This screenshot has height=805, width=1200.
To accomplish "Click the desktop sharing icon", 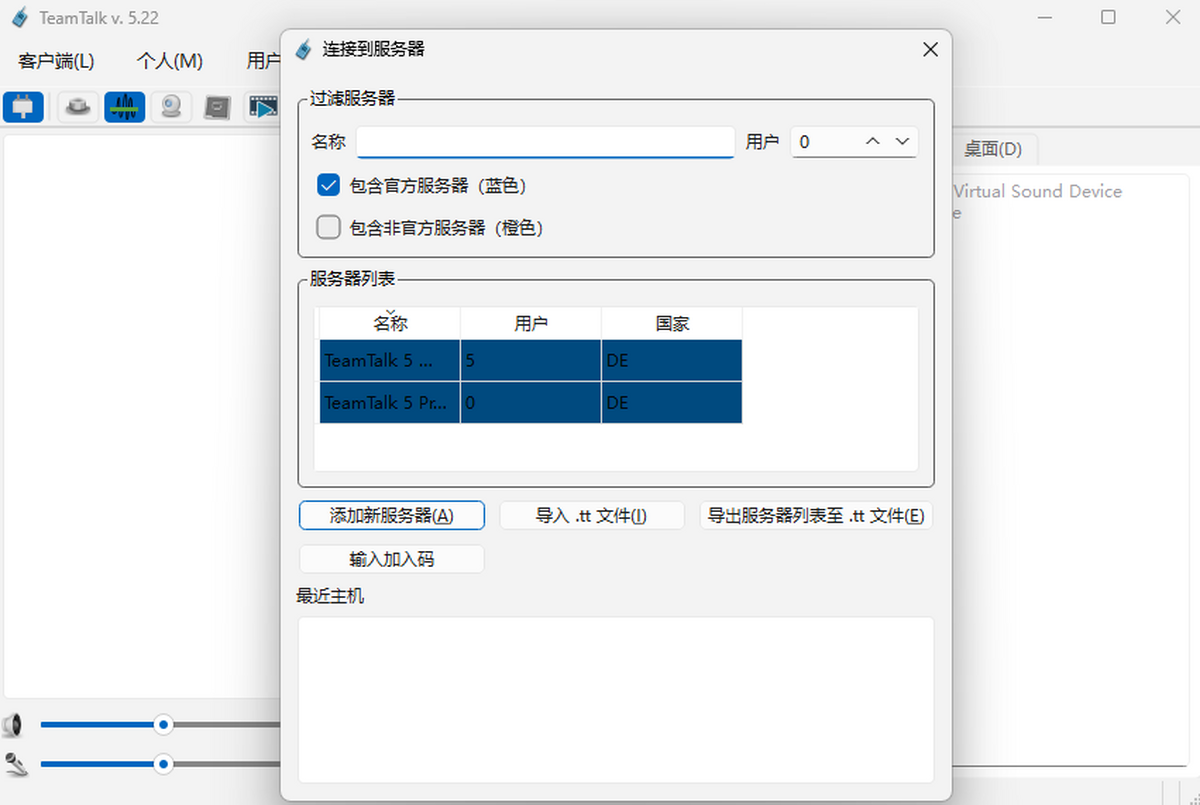I will [218, 106].
